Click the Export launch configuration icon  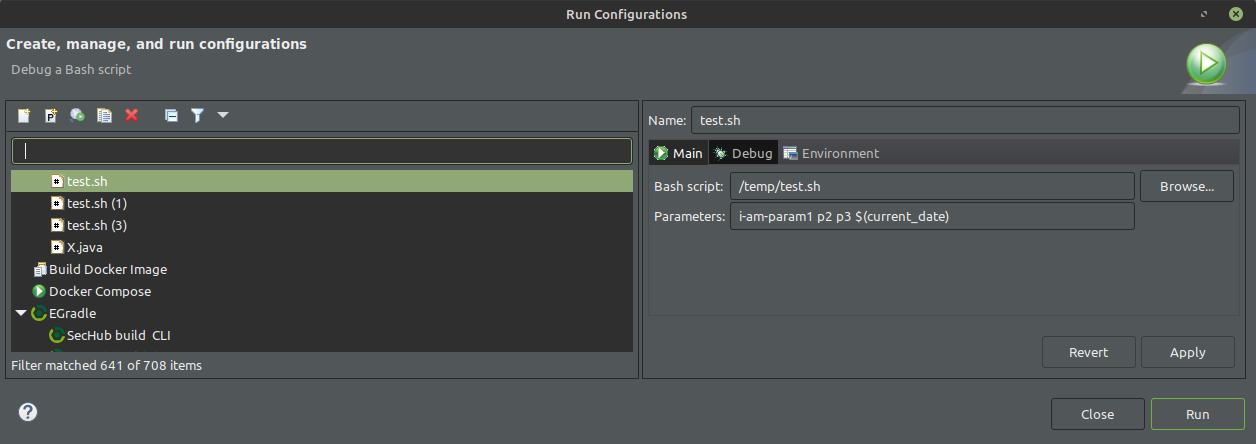pos(77,115)
